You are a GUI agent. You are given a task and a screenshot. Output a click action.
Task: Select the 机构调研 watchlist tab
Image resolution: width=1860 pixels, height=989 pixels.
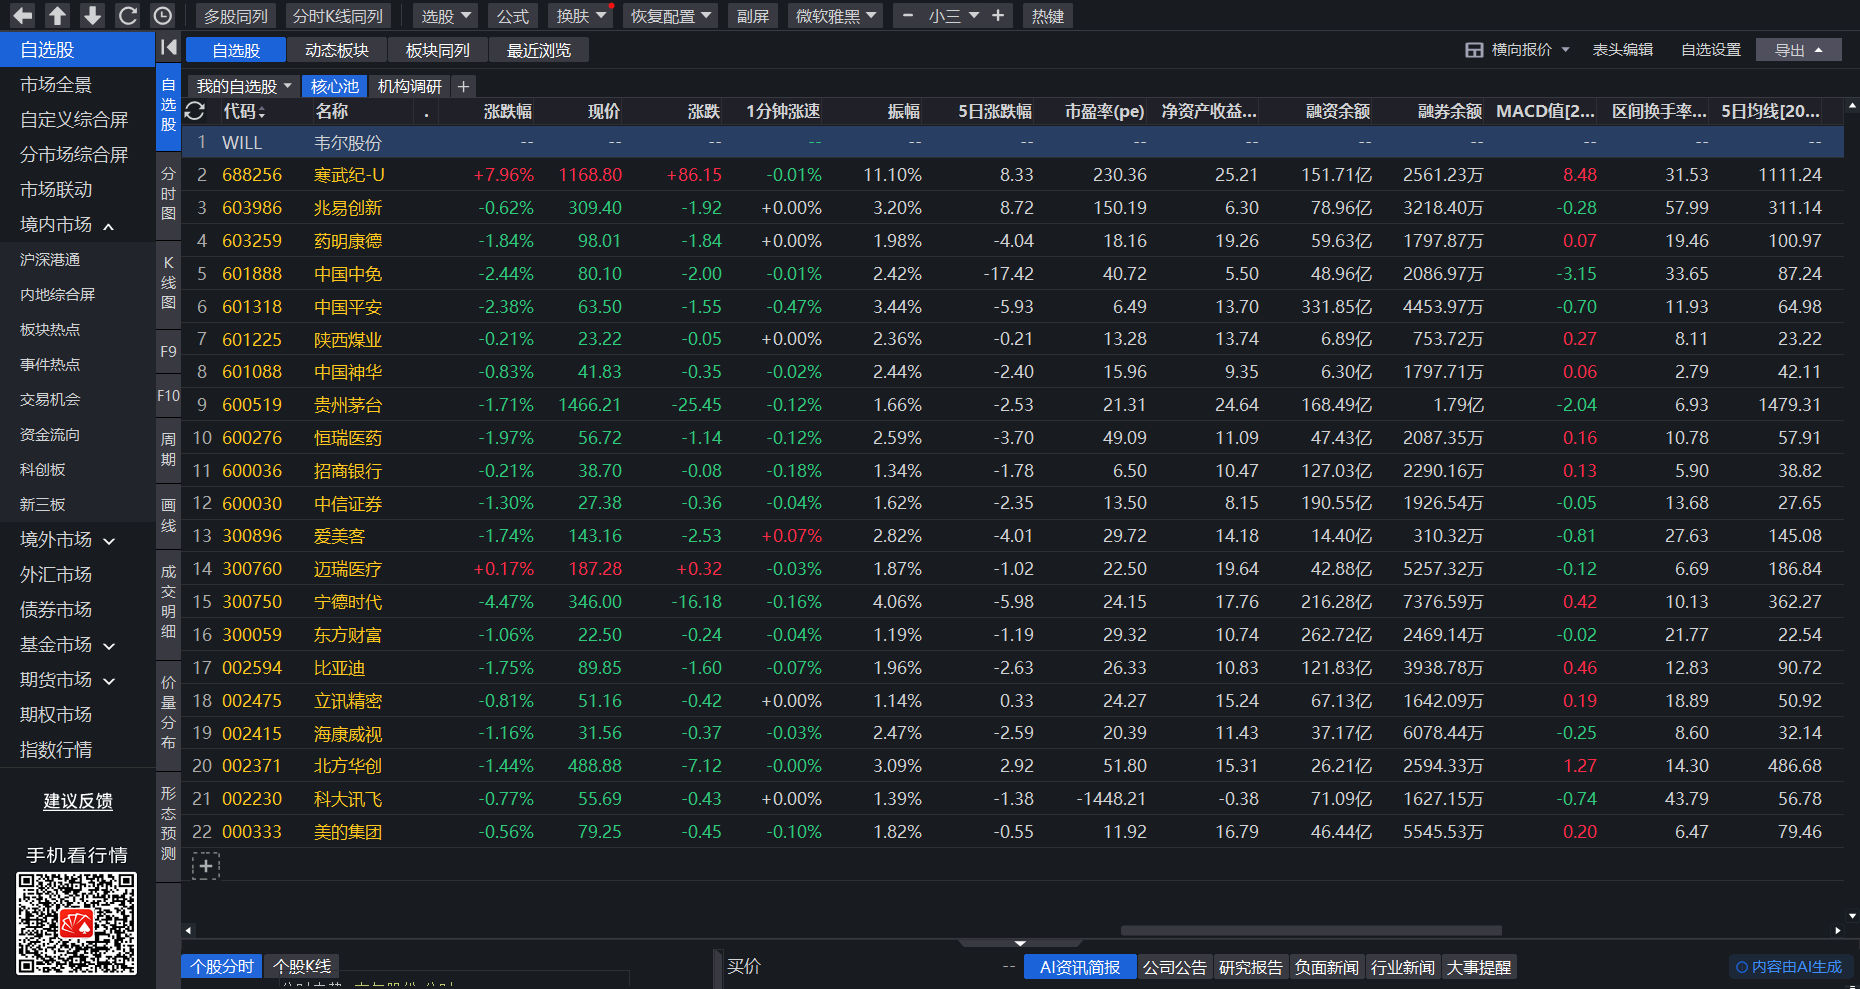coord(410,87)
